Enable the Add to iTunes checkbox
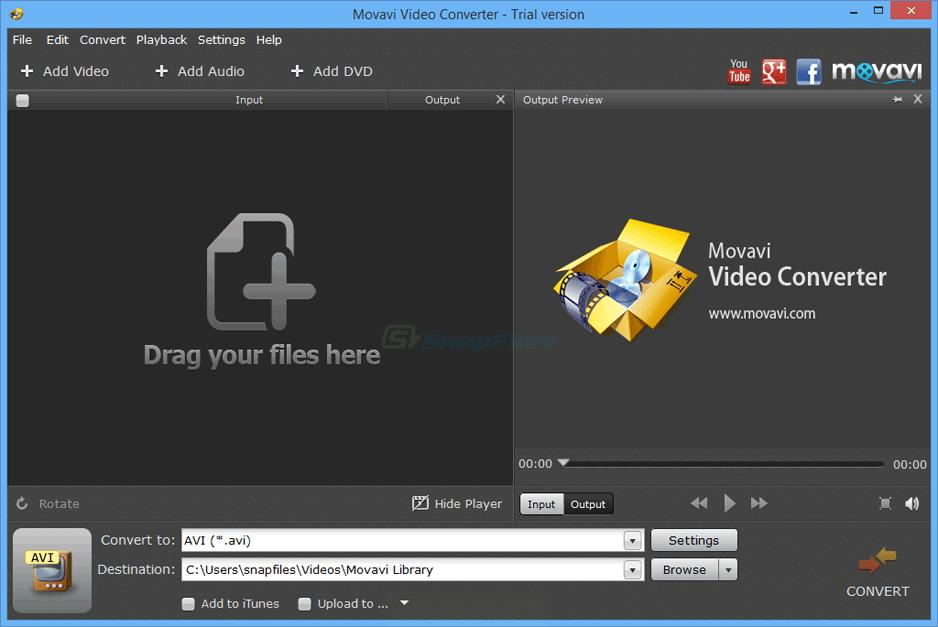938x627 pixels. (188, 604)
